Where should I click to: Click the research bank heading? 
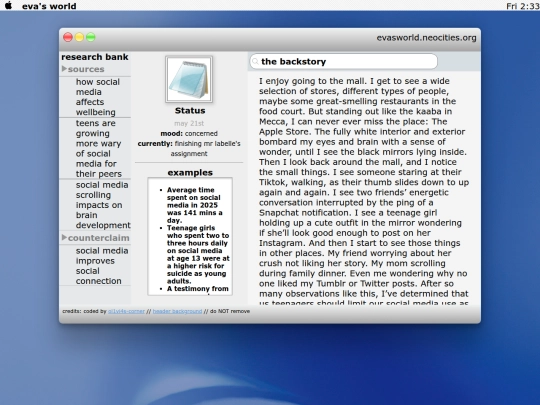[x=95, y=57]
